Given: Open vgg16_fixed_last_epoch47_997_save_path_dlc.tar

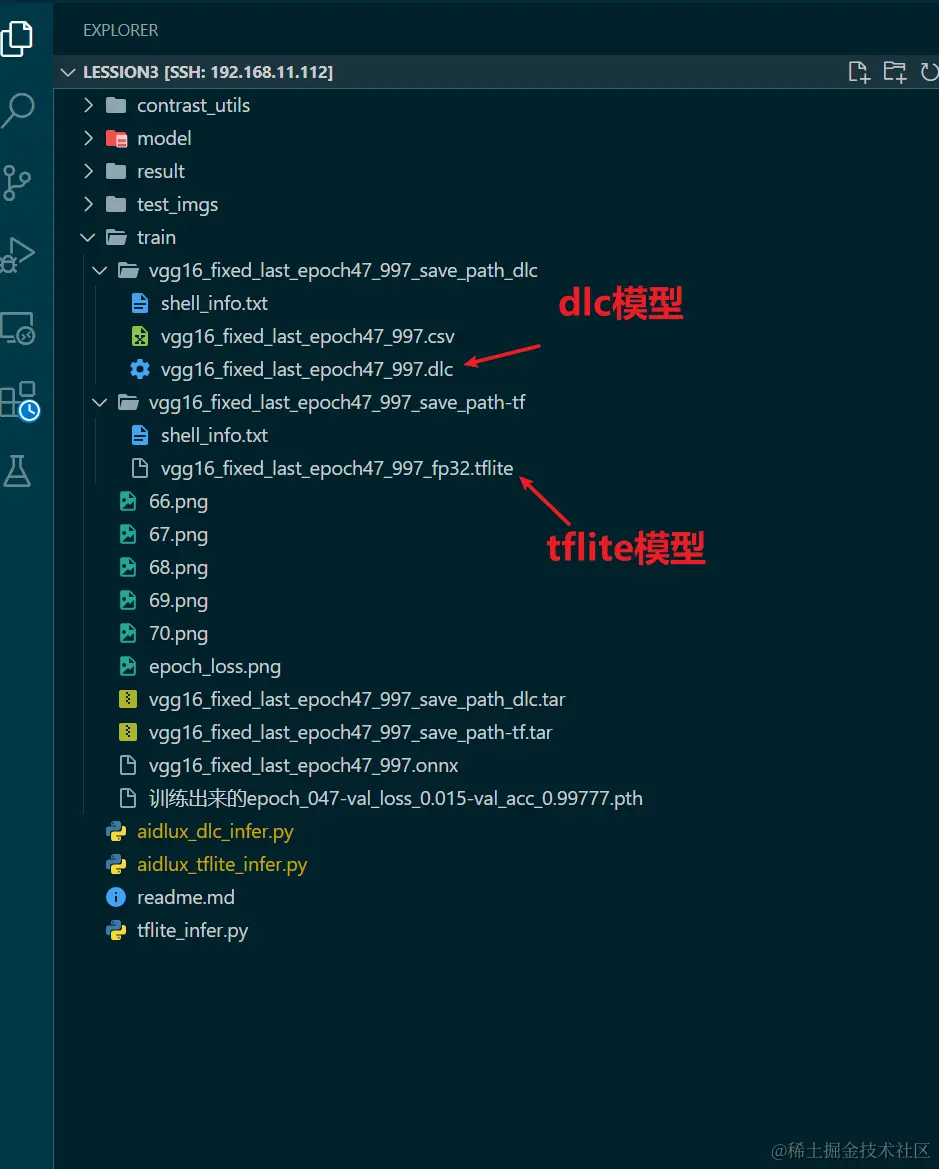Looking at the screenshot, I should [x=357, y=700].
